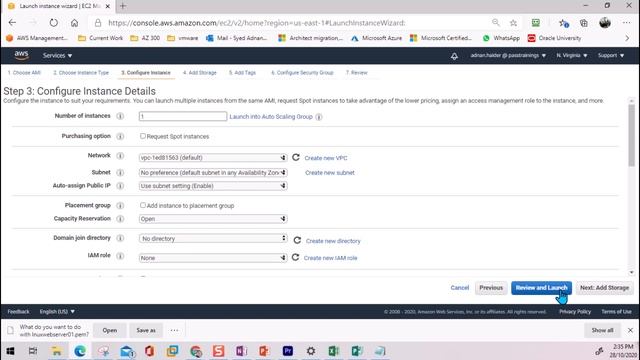Go to step 1 Choose AMI
Screen dimensions: 640x360
tap(24, 73)
